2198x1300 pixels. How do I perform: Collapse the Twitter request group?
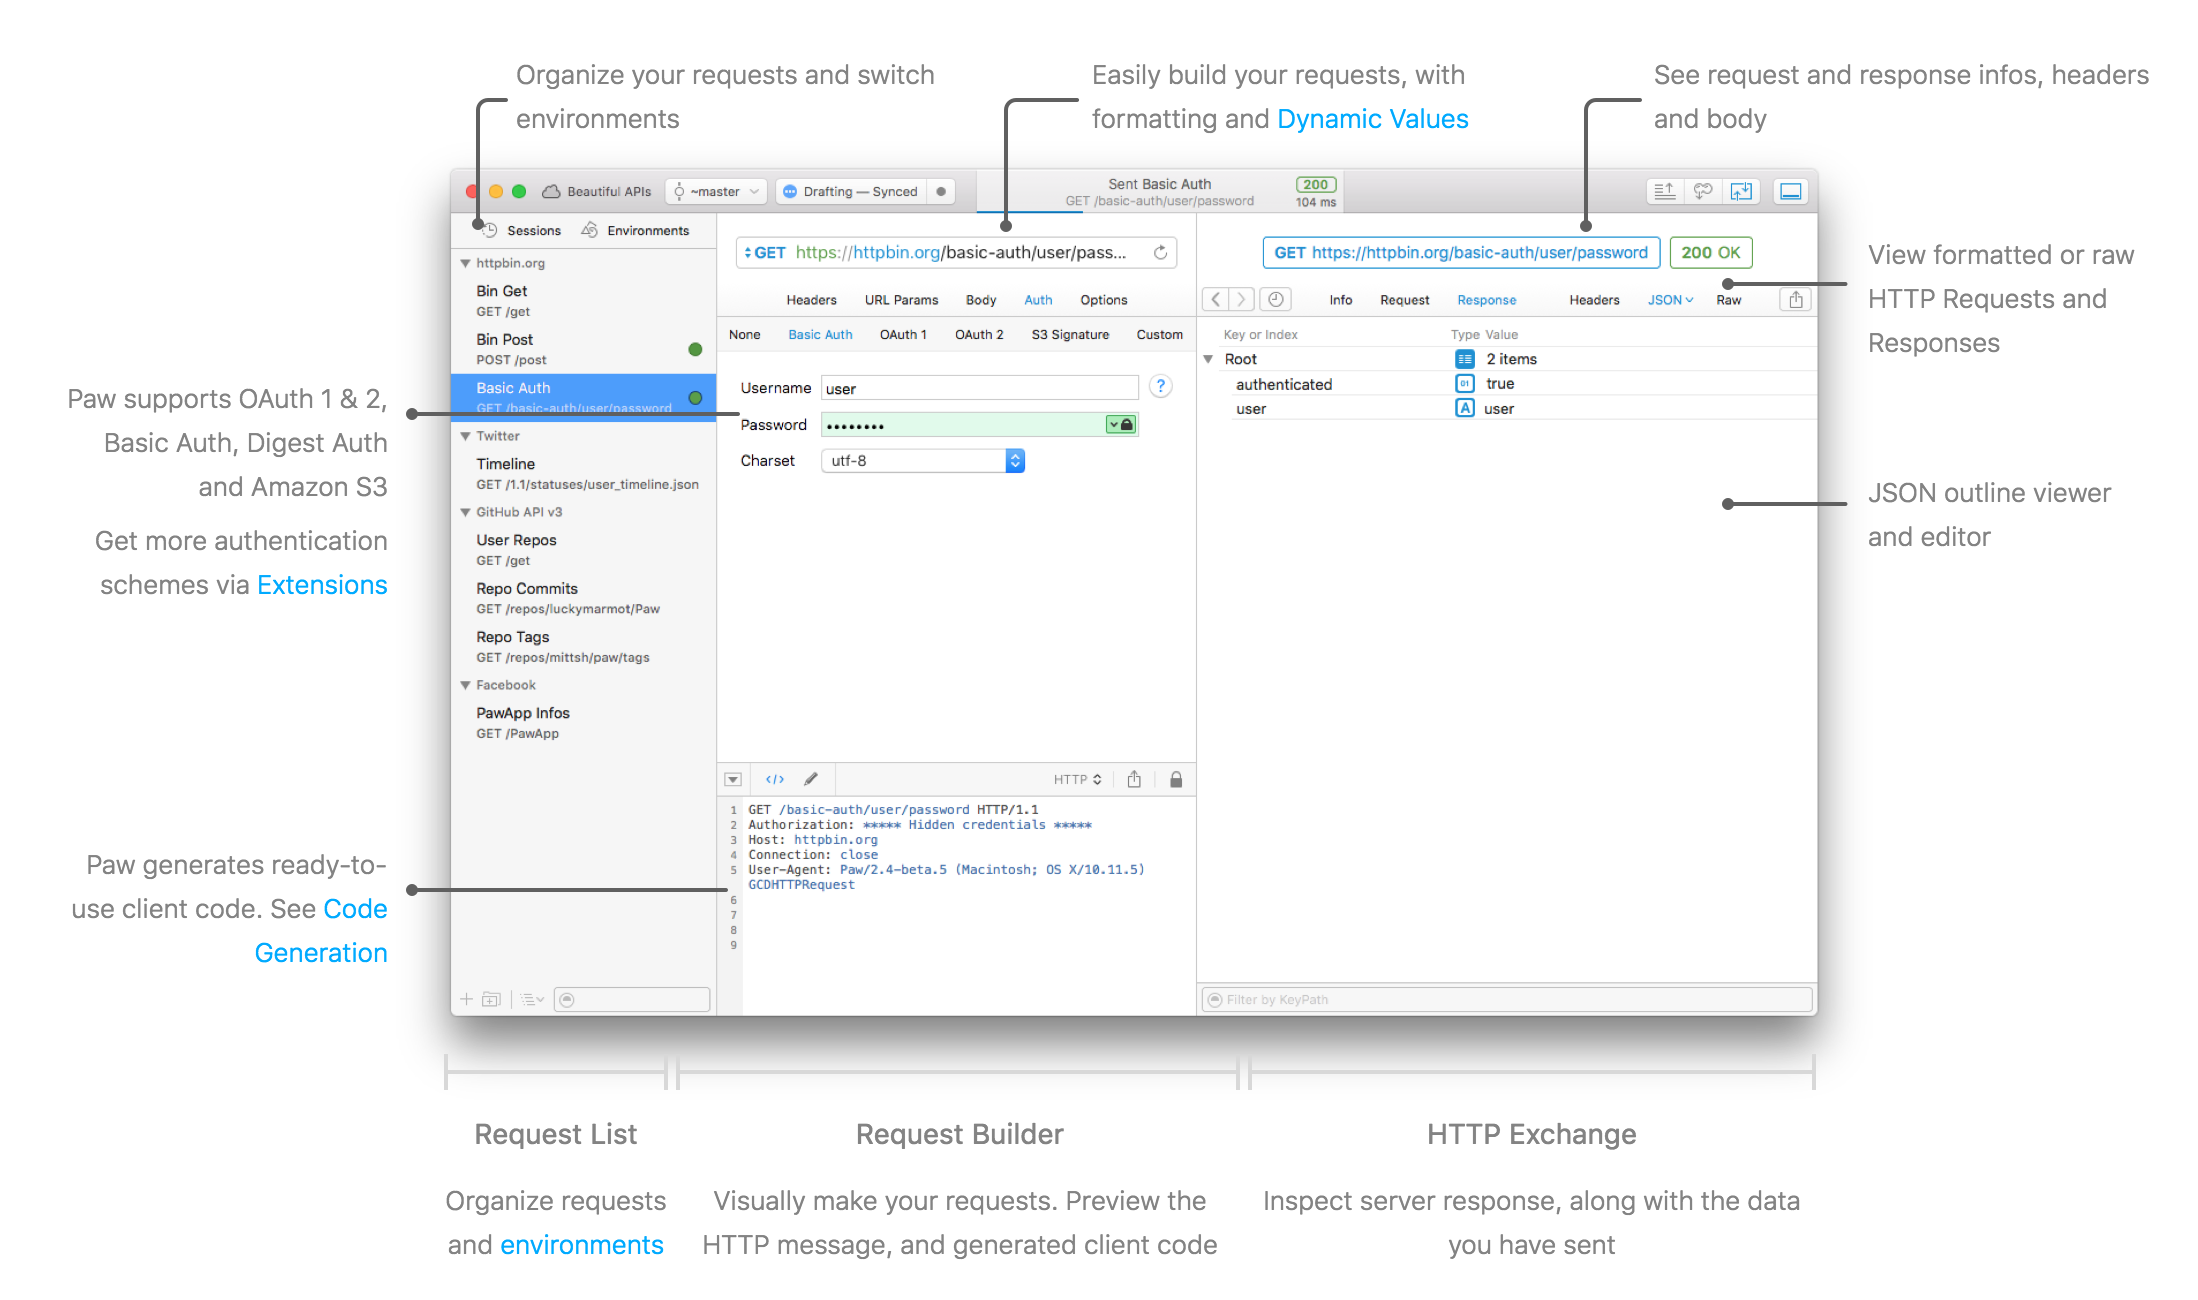pos(464,435)
